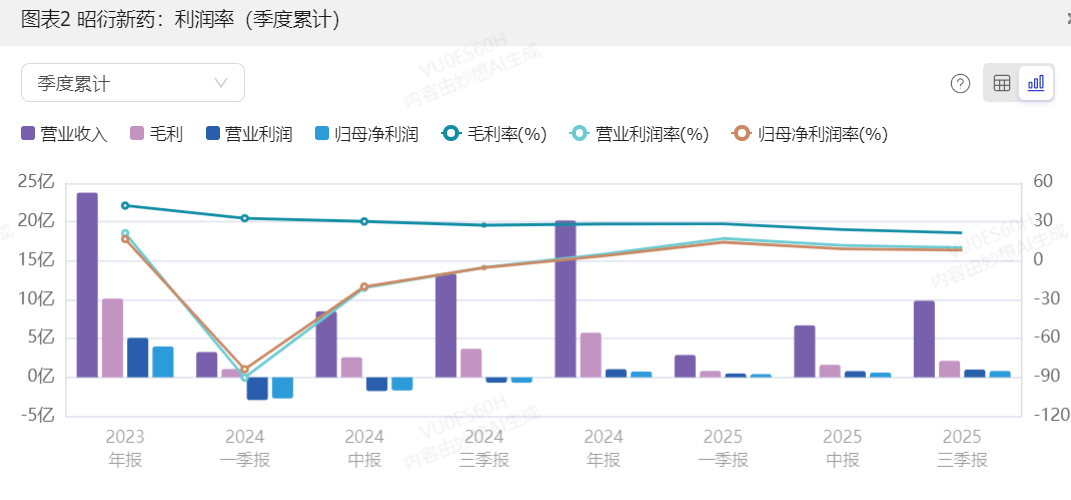Open the 季度累计 period dropdown
This screenshot has height=500, width=1071.
click(133, 83)
